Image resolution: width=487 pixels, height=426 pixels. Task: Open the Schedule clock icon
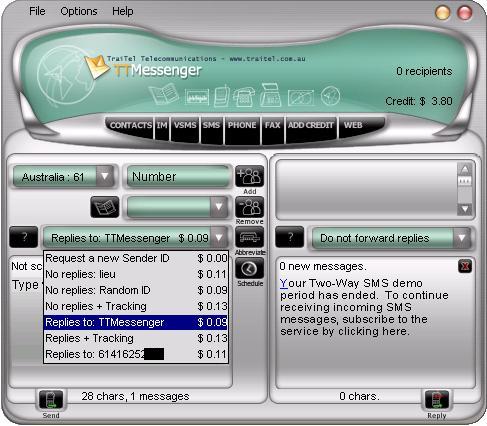[x=249, y=269]
